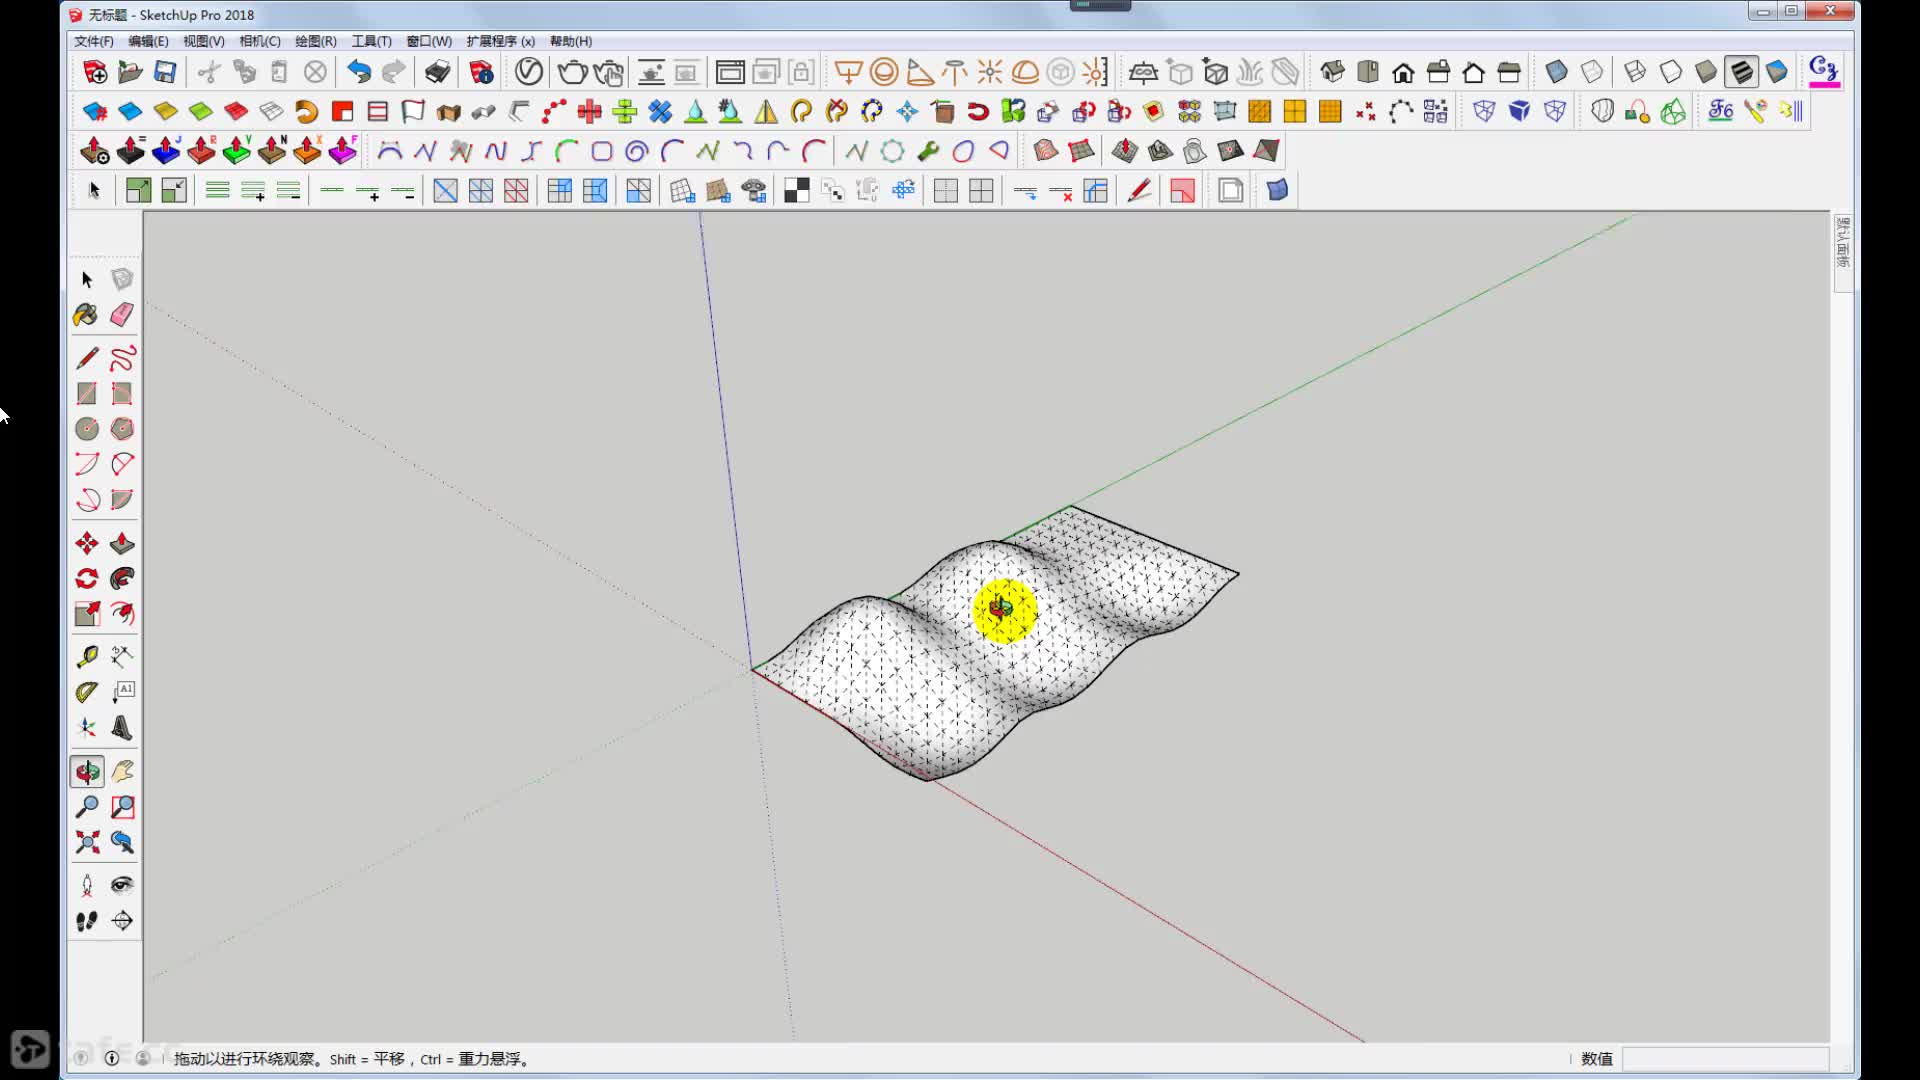The image size is (1920, 1080).
Task: Open the 绘图(R) menu
Action: pos(315,41)
